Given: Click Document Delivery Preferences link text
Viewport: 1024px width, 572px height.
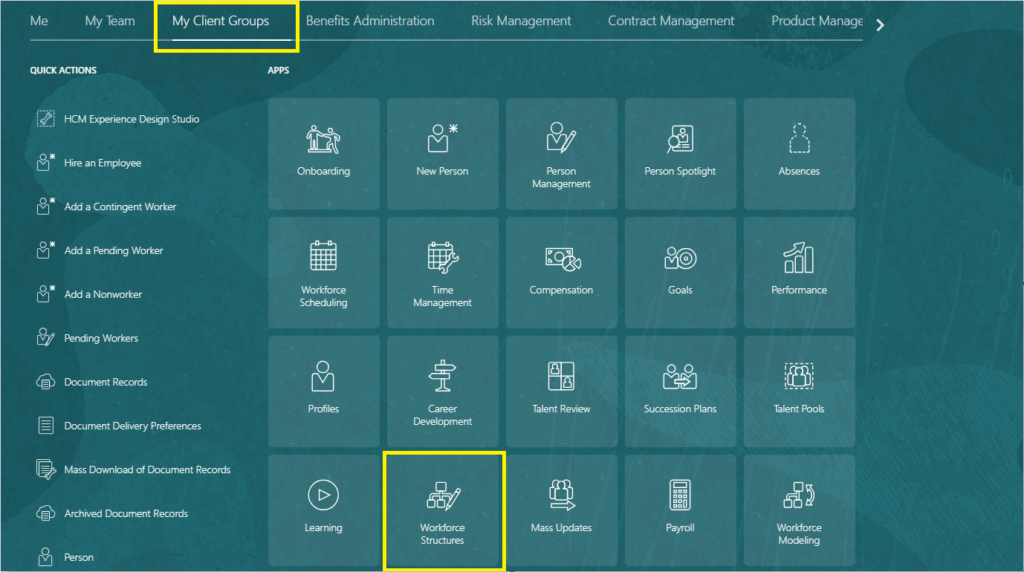Looking at the screenshot, I should pos(133,426).
